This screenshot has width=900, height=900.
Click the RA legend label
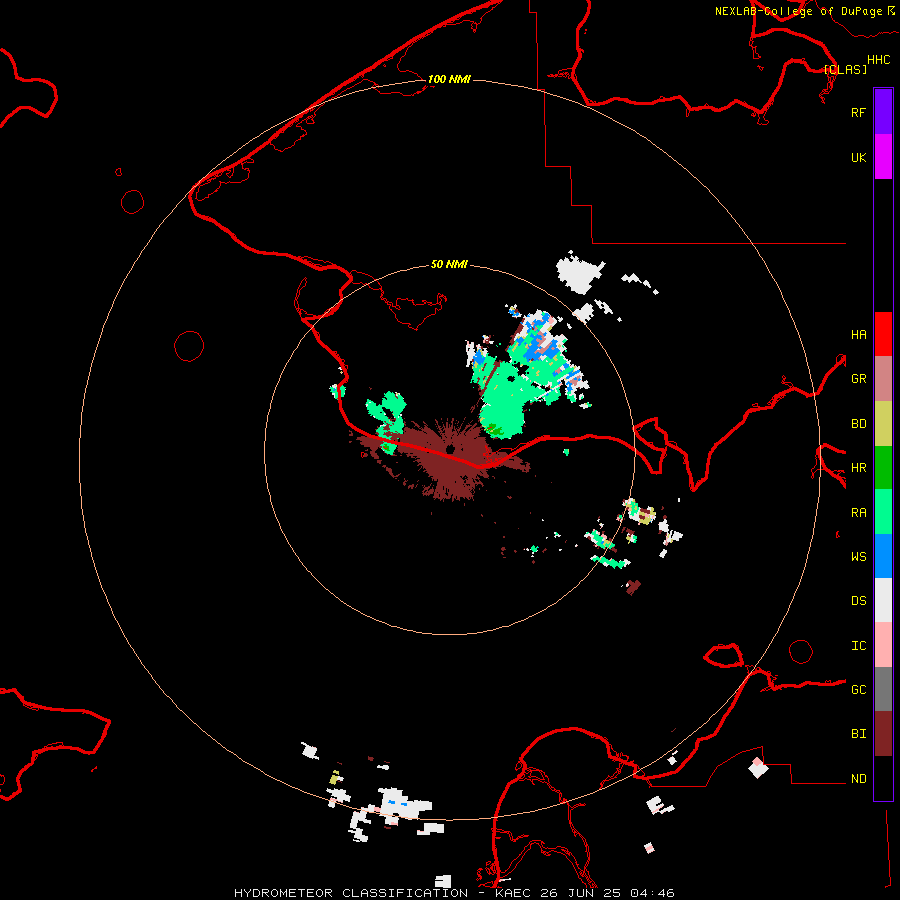(x=858, y=513)
